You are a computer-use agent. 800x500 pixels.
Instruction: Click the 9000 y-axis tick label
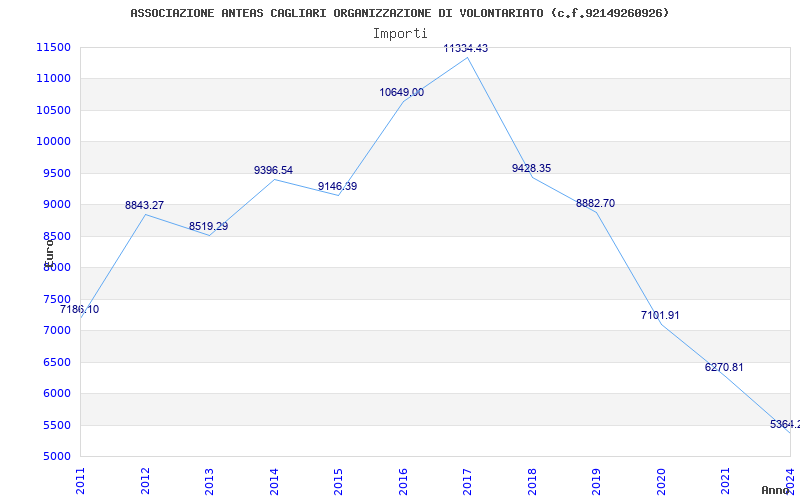pyautogui.click(x=56, y=205)
